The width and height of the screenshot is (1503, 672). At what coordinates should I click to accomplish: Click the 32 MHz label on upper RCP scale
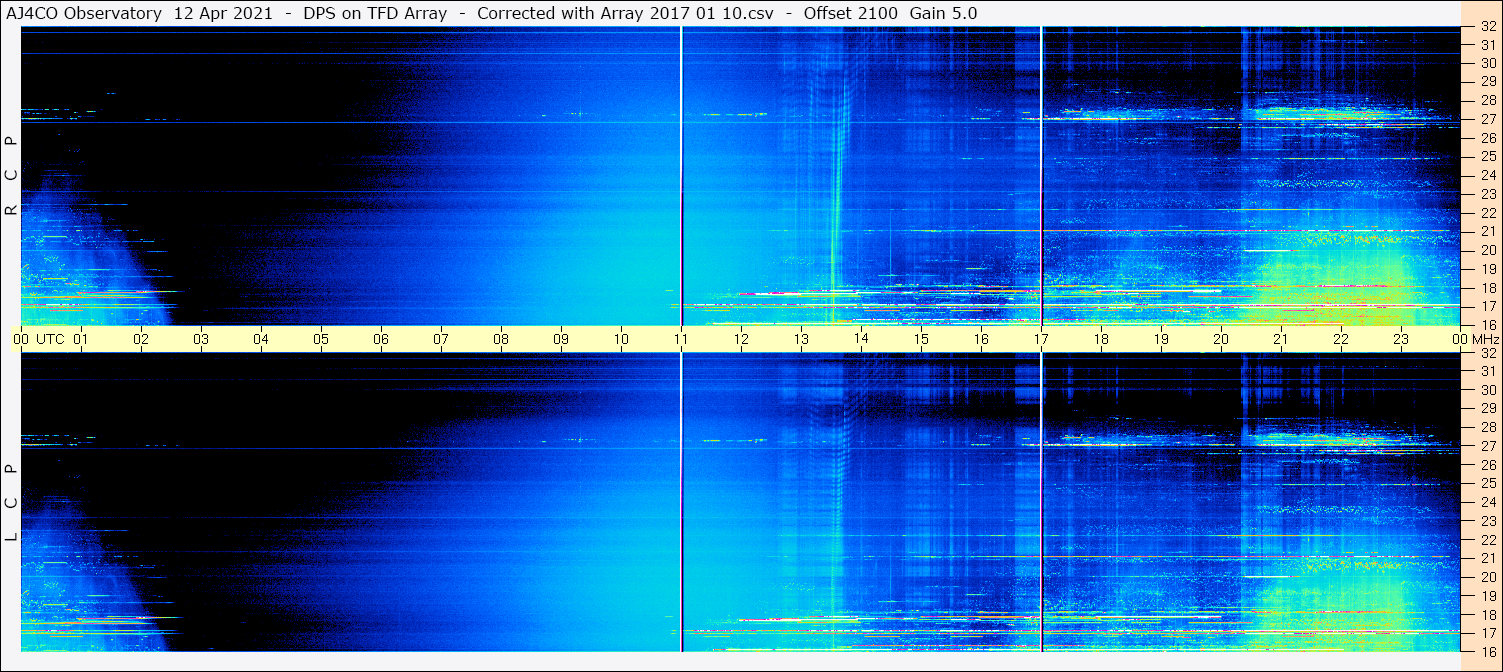point(1487,27)
